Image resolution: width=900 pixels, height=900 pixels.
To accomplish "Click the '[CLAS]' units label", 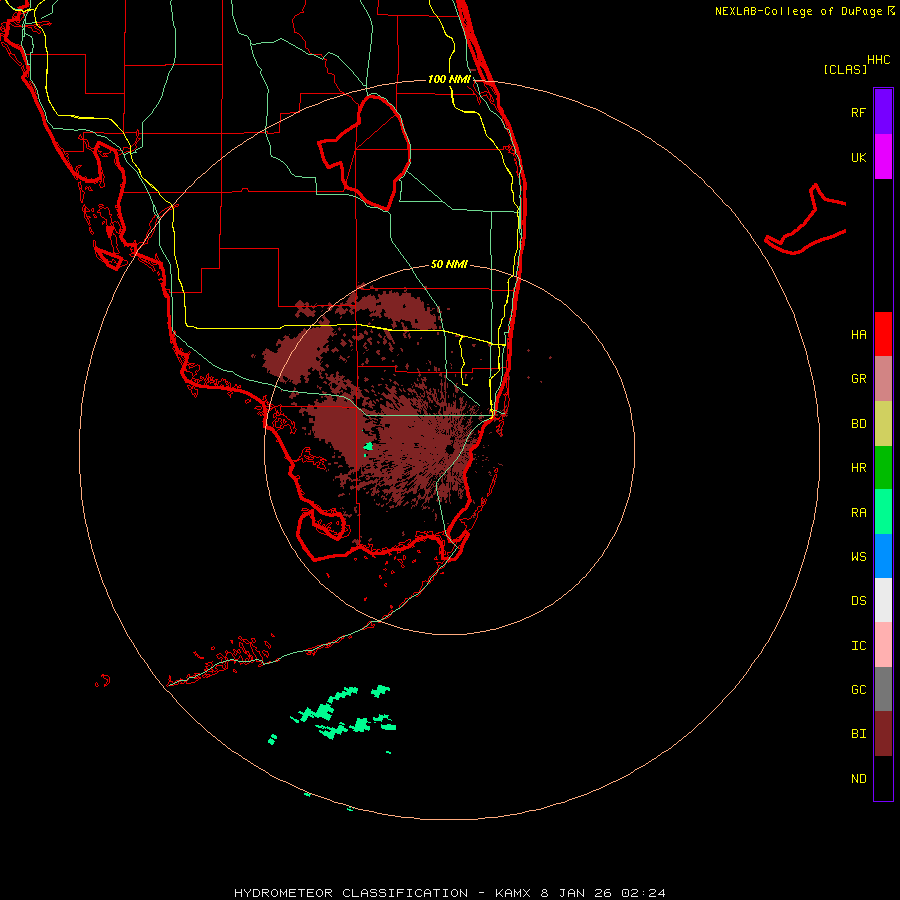I will pos(845,69).
